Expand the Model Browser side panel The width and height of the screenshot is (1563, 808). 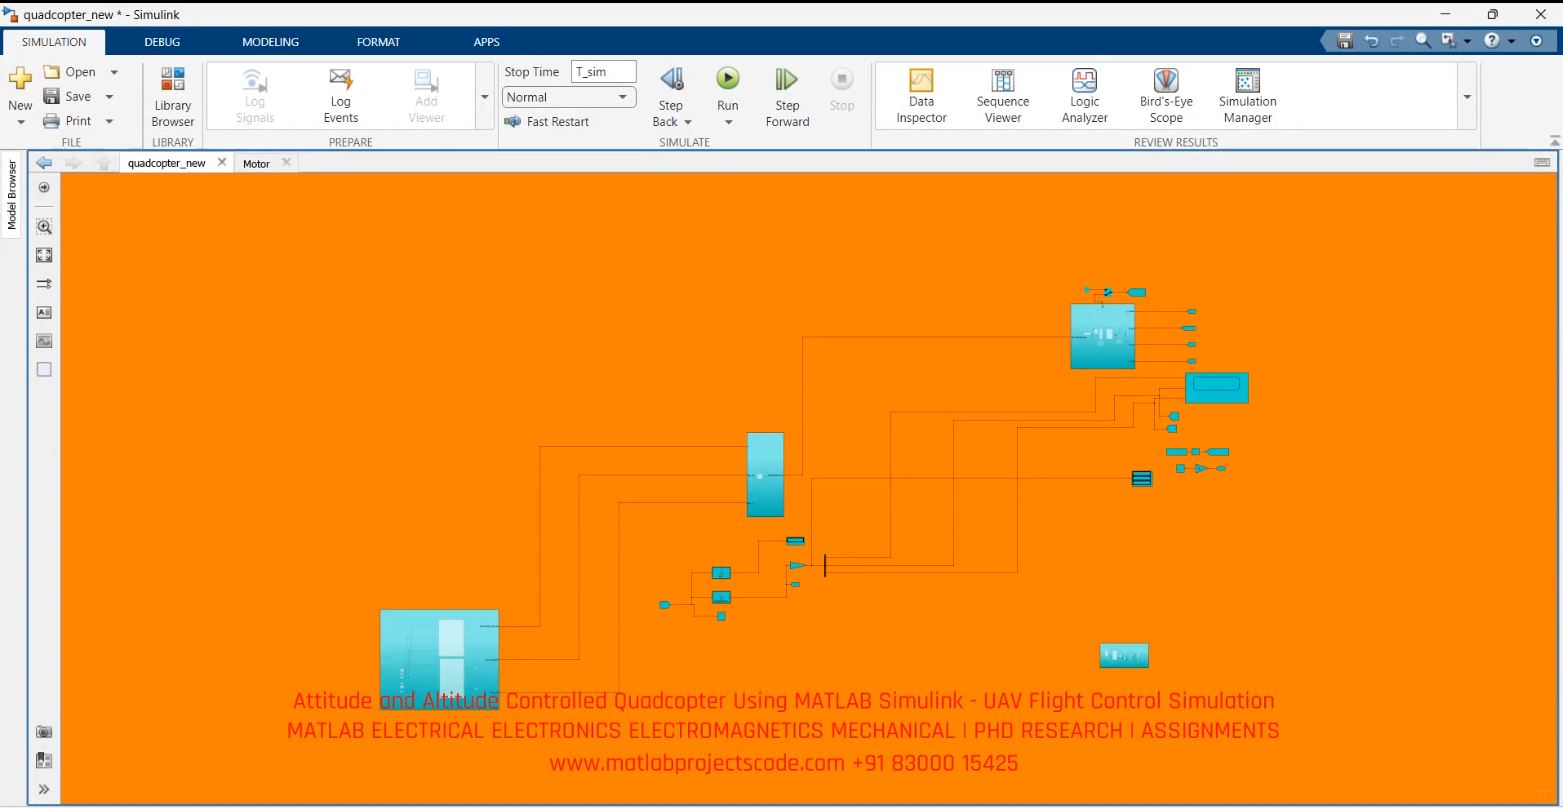click(x=12, y=196)
